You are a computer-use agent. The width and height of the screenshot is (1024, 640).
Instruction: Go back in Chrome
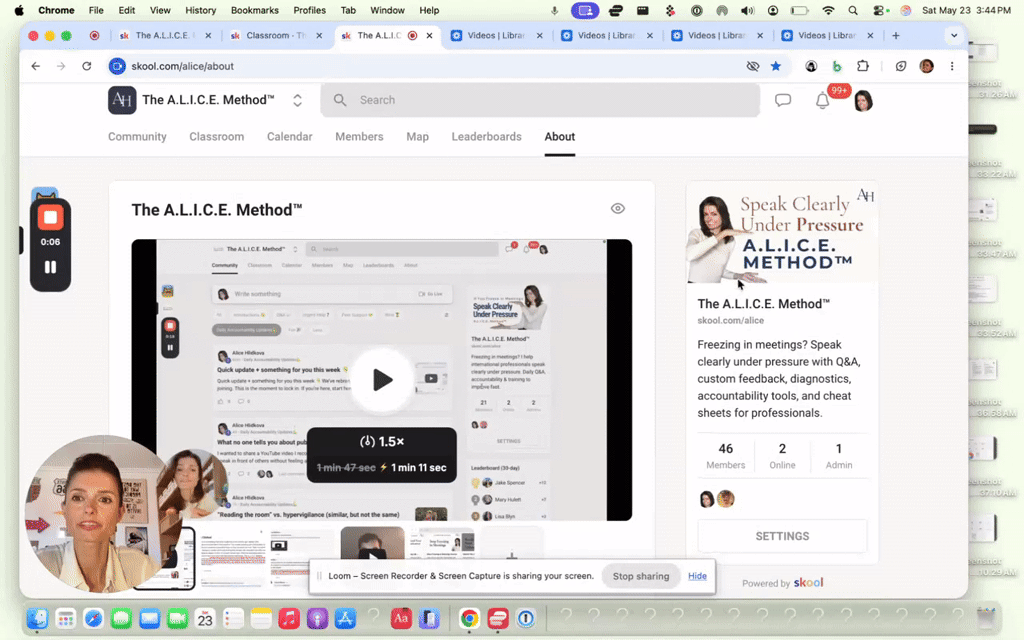point(36,66)
